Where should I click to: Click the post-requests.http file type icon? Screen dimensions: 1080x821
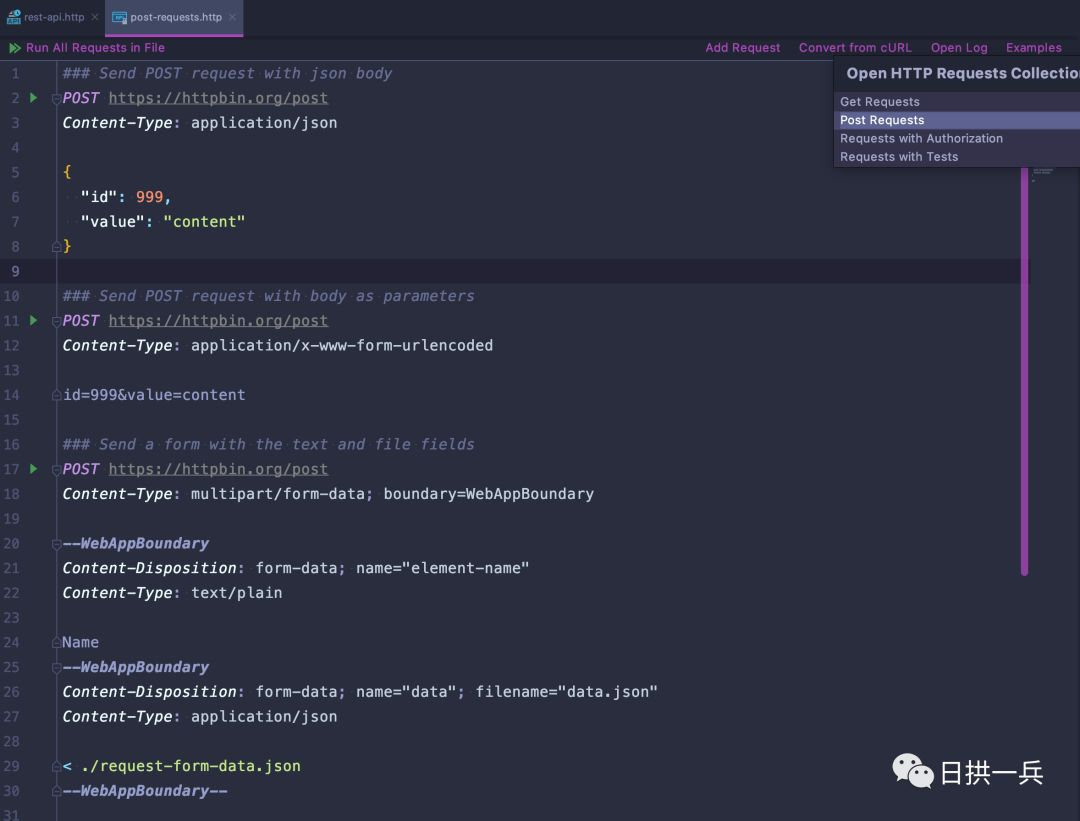119,17
